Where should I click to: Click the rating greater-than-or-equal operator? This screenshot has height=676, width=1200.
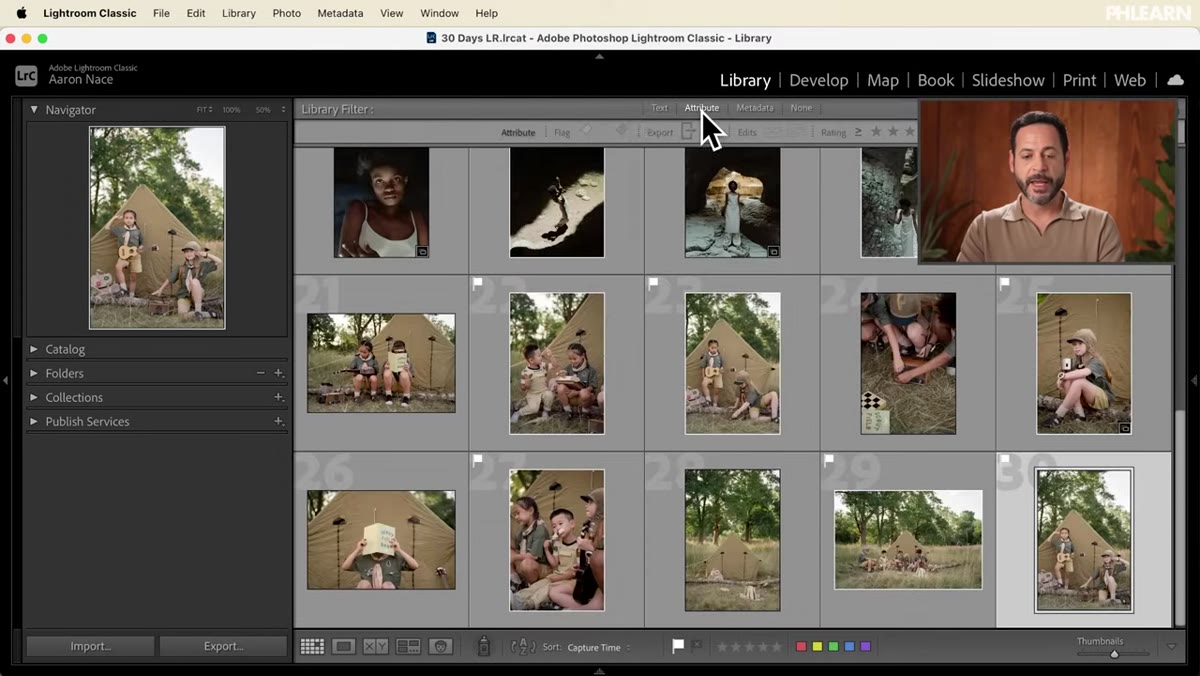coord(858,132)
